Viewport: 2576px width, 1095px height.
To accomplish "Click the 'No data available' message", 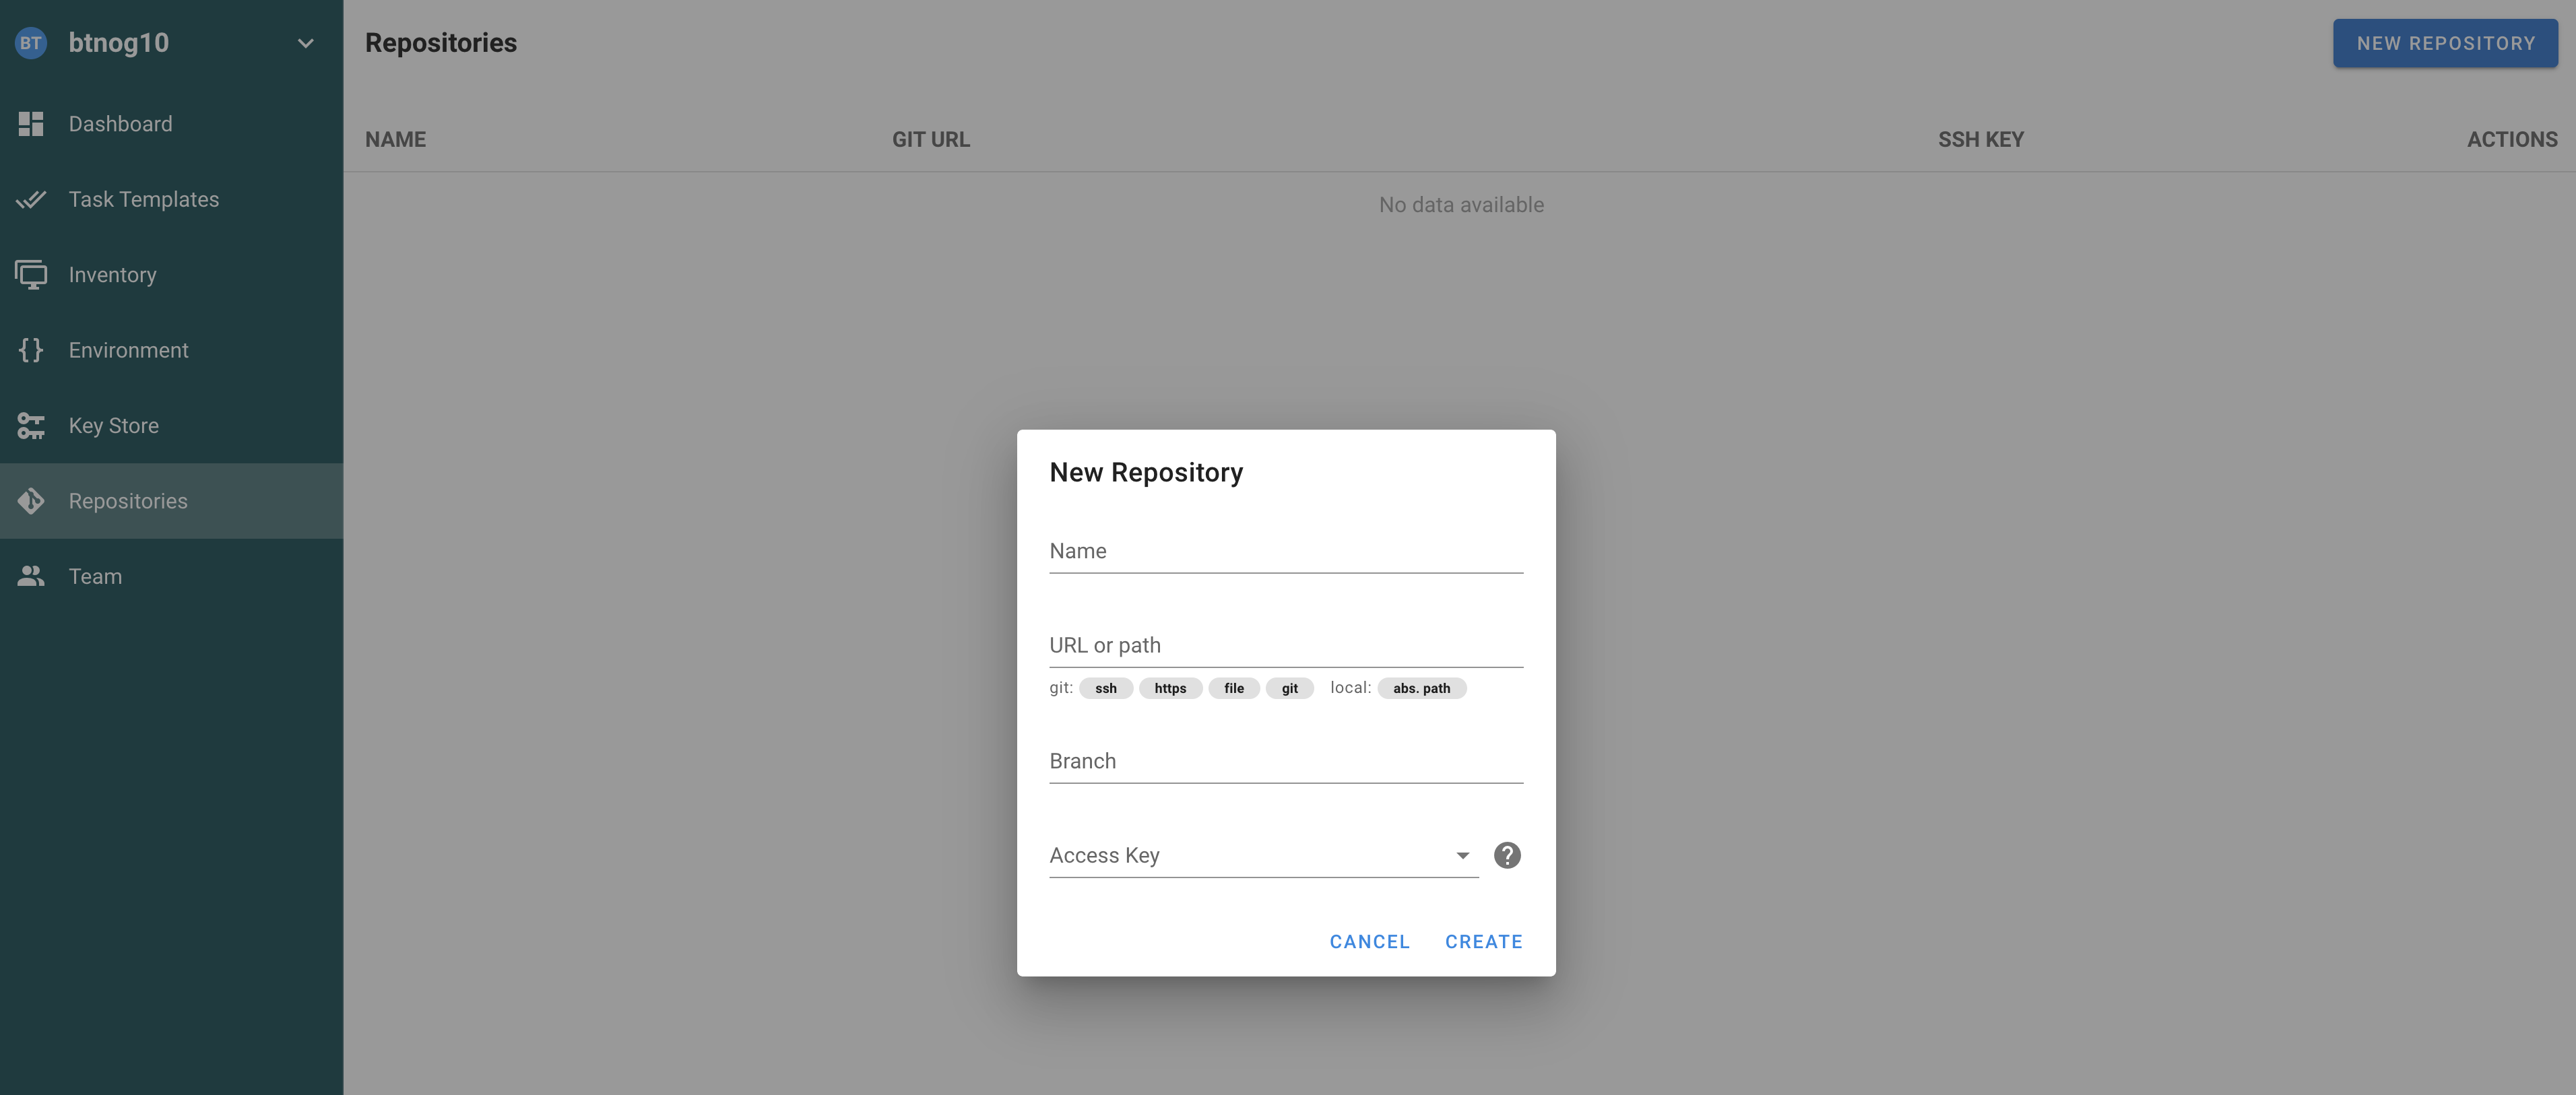I will [x=1461, y=205].
